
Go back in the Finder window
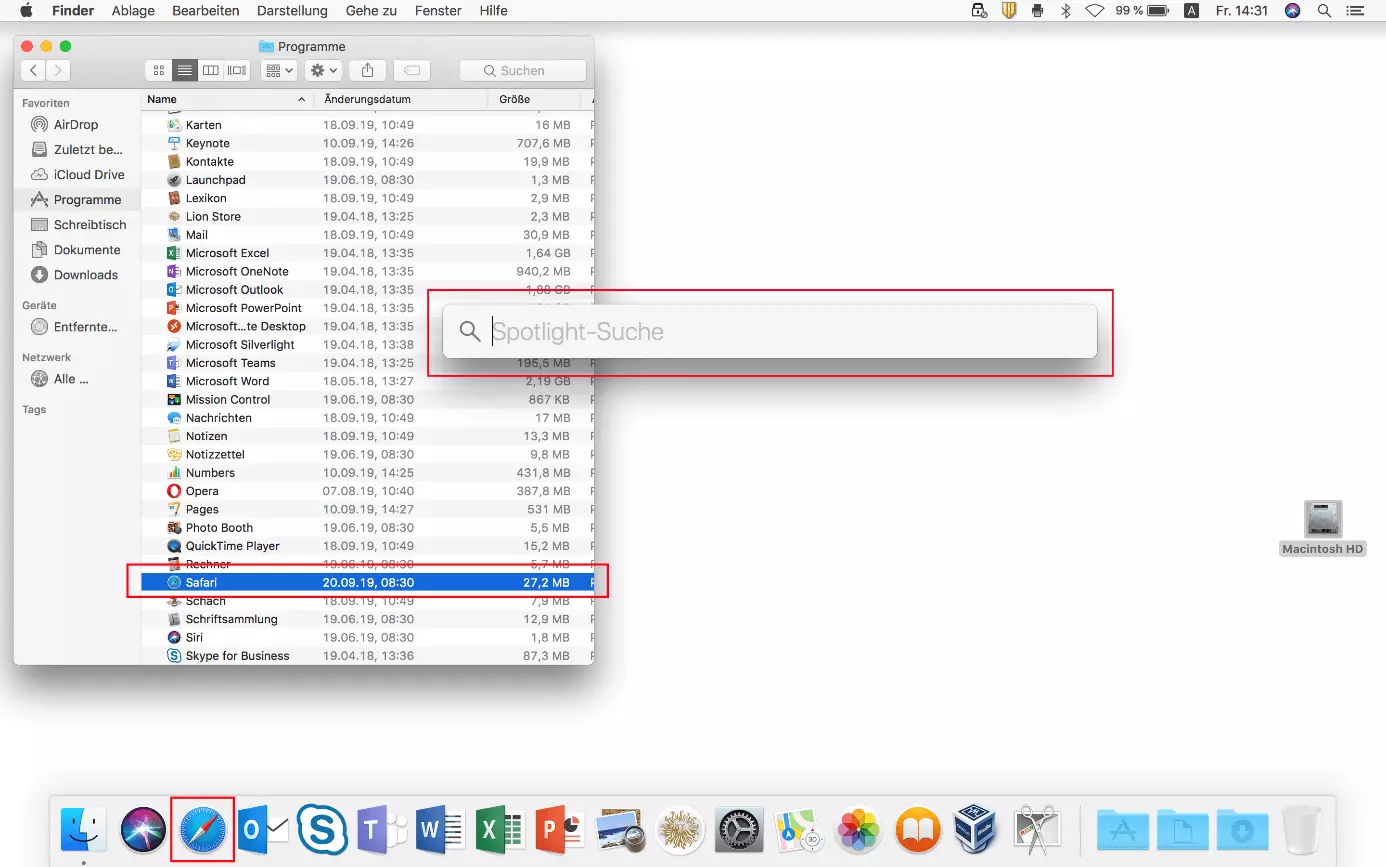[34, 70]
